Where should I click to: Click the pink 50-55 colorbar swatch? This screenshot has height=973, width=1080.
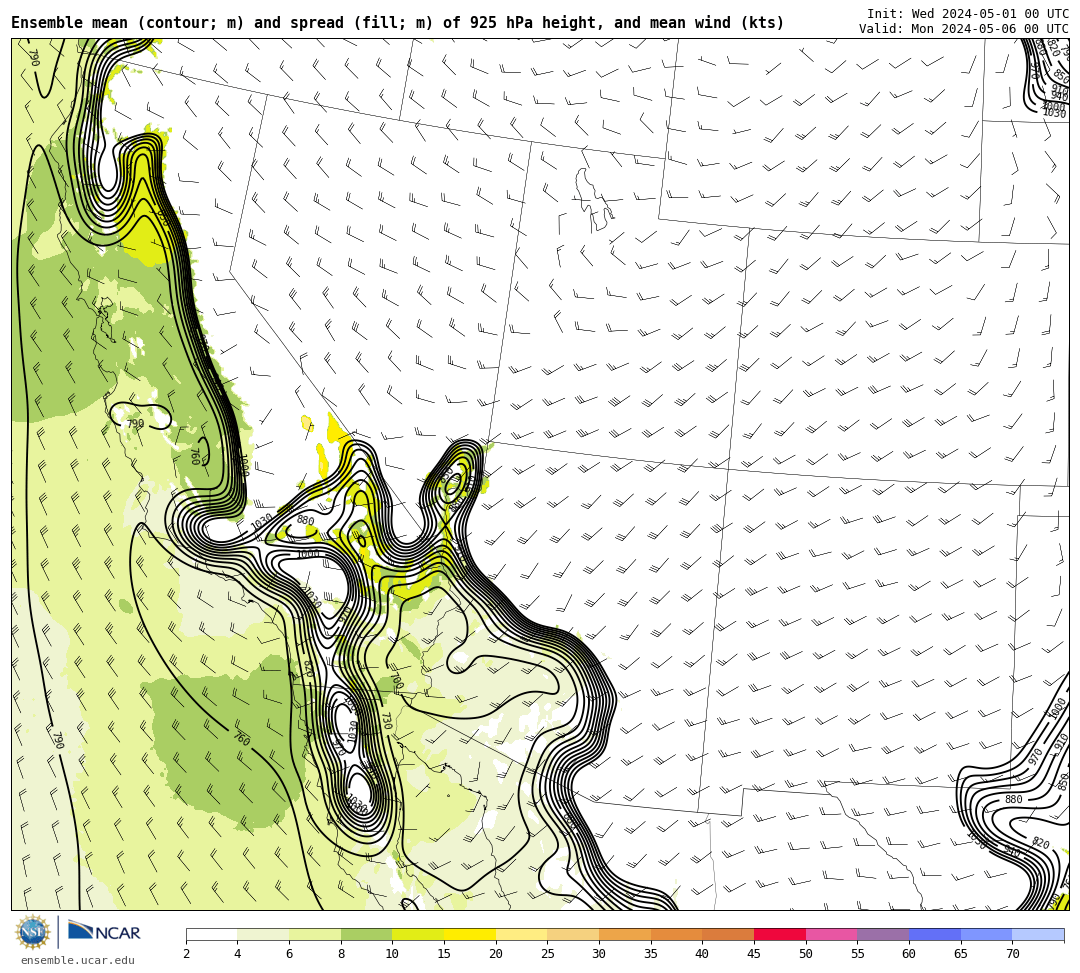(831, 934)
